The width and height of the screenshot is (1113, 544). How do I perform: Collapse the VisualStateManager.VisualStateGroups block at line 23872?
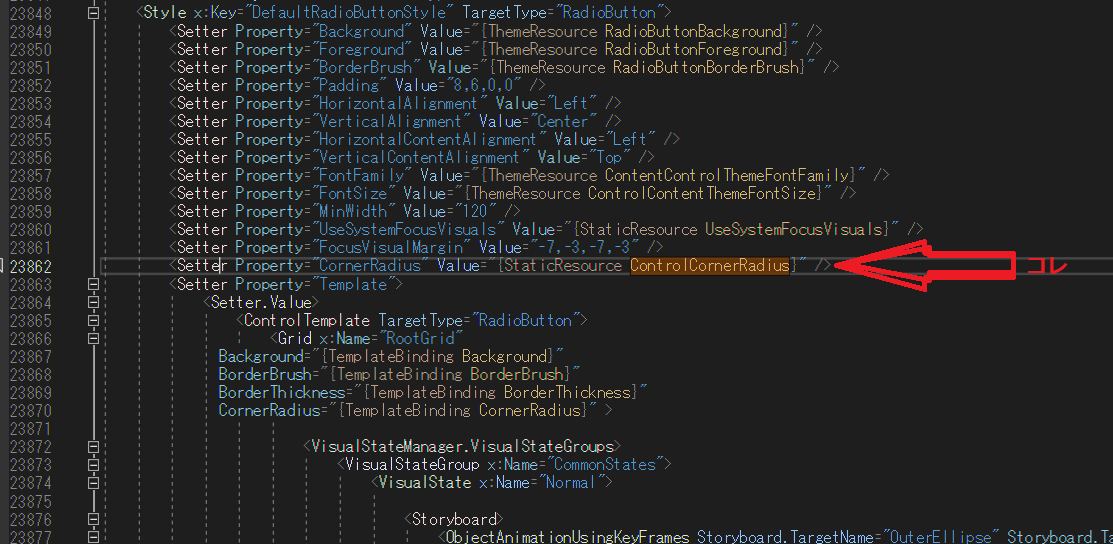(x=92, y=447)
